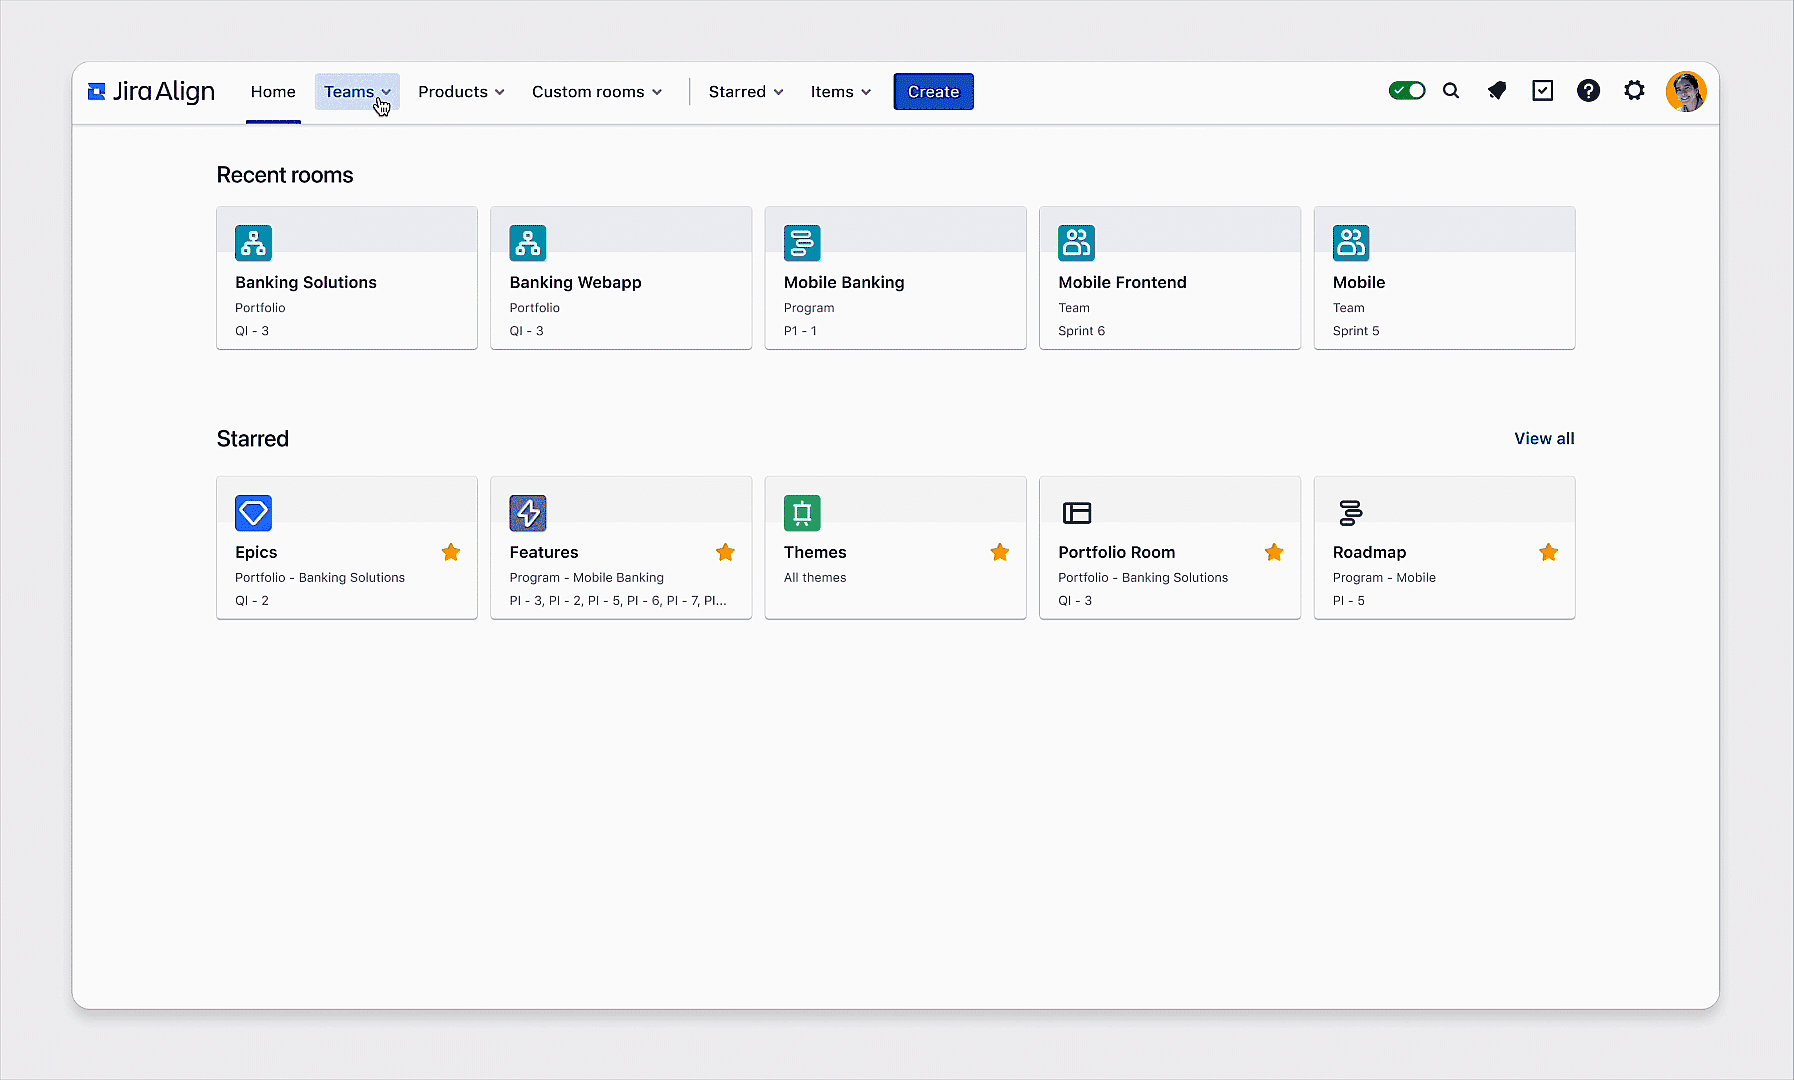1794x1080 pixels.
Task: Click the Jira Align logo
Action: pos(150,91)
